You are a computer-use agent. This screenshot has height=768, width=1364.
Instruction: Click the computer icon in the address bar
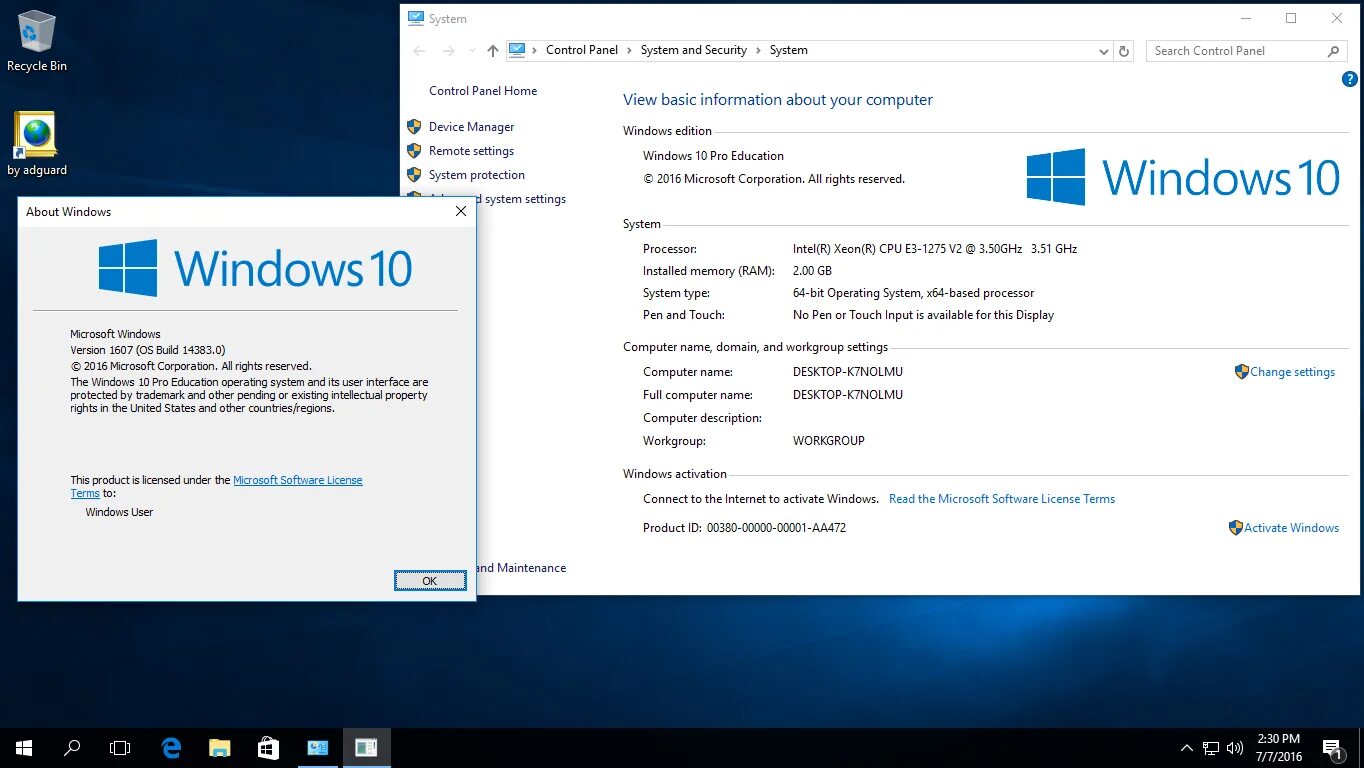pyautogui.click(x=517, y=50)
